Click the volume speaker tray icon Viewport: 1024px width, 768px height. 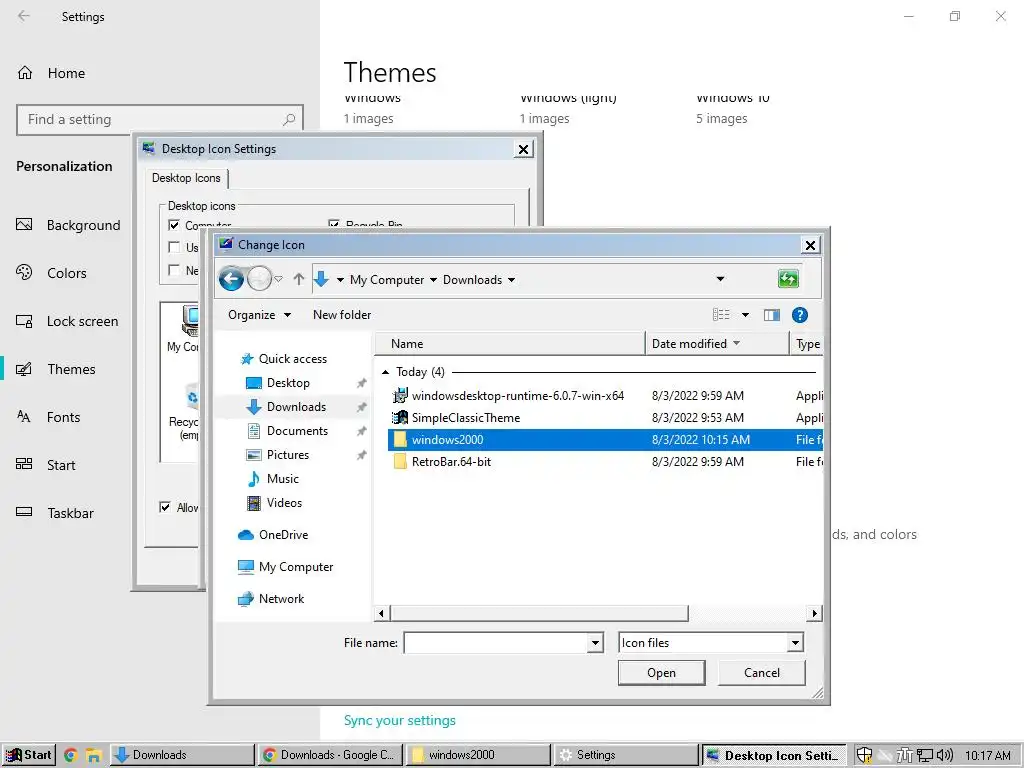tap(944, 756)
